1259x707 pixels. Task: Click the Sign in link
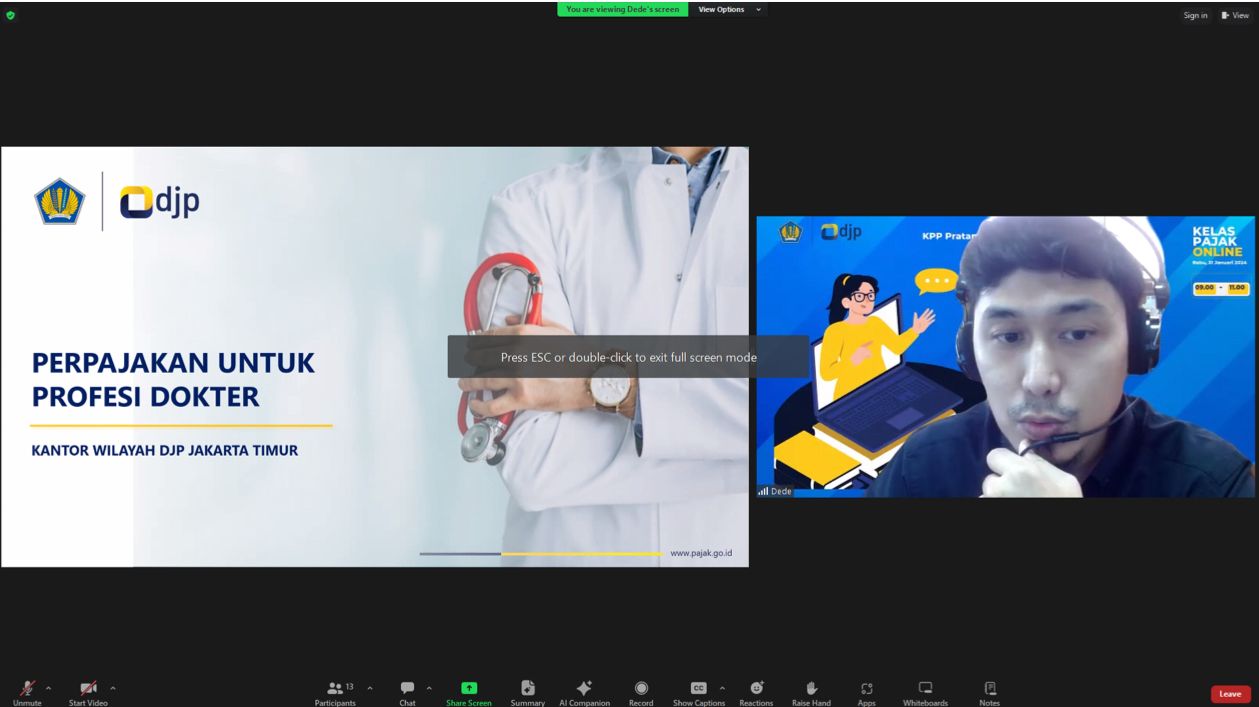click(1195, 15)
